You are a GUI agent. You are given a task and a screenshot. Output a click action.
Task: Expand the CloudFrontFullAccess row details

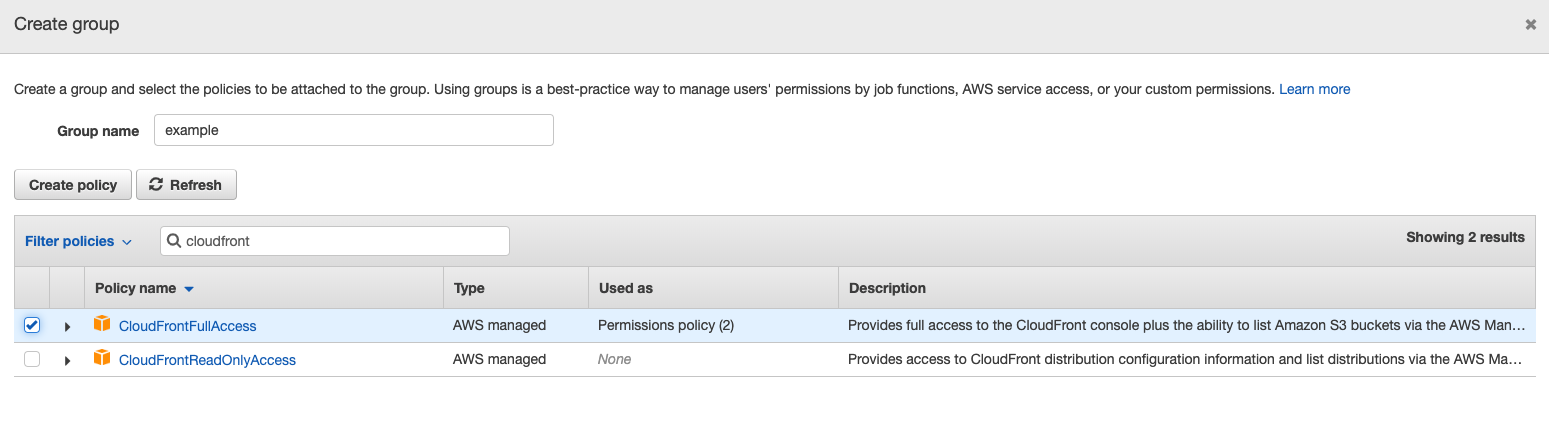67,326
